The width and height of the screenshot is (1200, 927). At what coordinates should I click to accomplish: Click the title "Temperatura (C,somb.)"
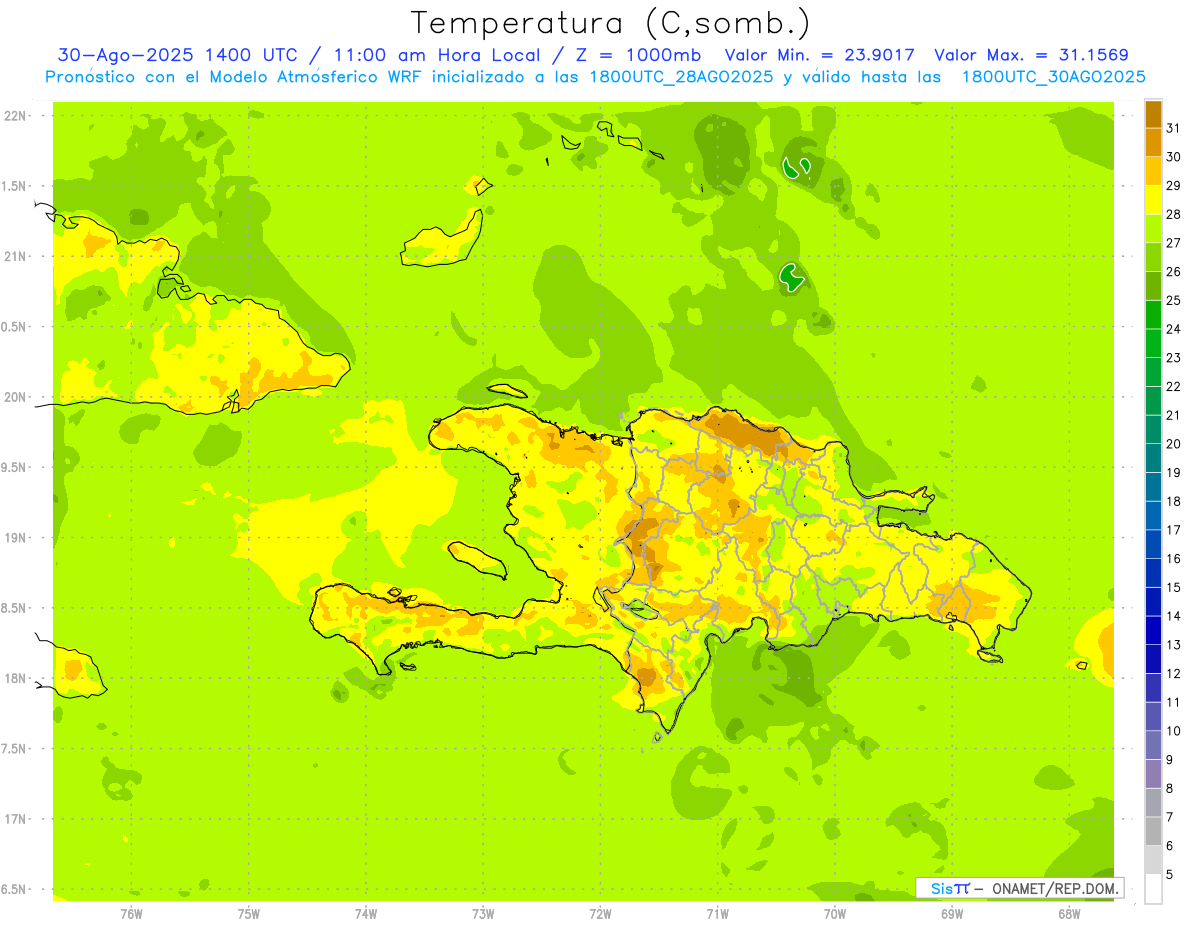coord(611,23)
